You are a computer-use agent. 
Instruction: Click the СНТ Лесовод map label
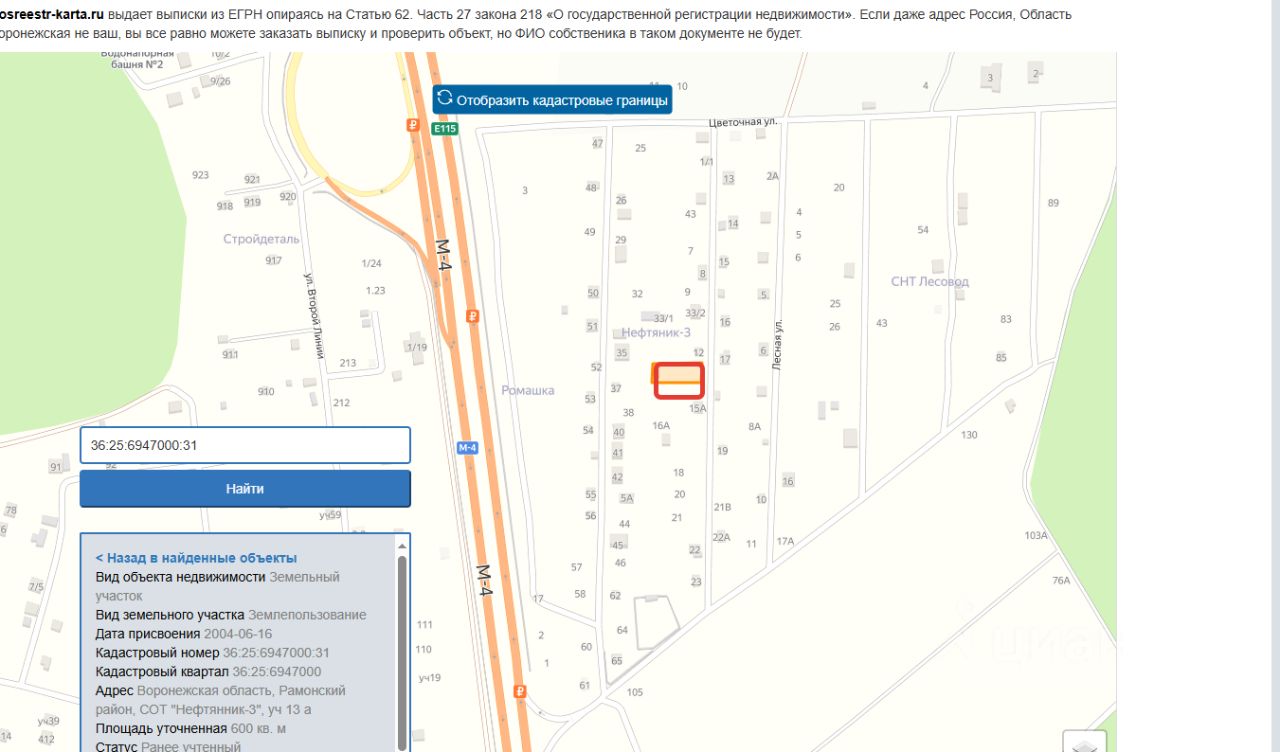tap(930, 281)
